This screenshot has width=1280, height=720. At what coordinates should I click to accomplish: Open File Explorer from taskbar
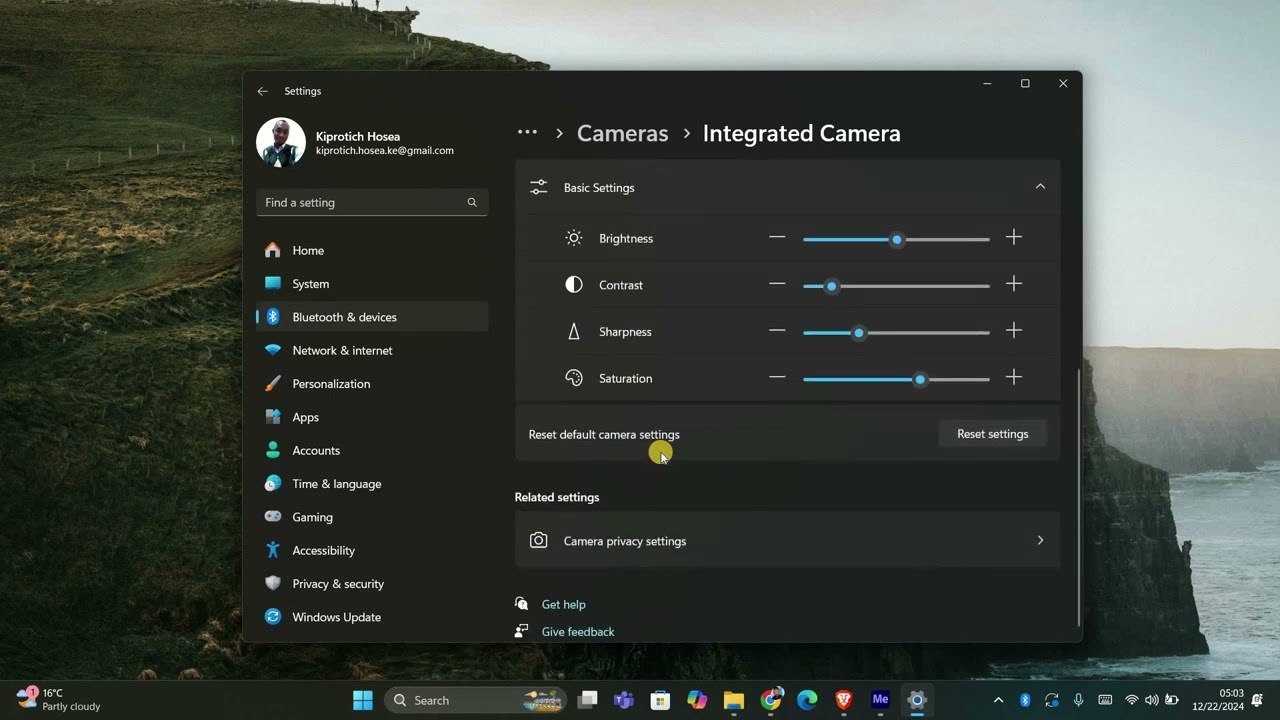(x=734, y=700)
